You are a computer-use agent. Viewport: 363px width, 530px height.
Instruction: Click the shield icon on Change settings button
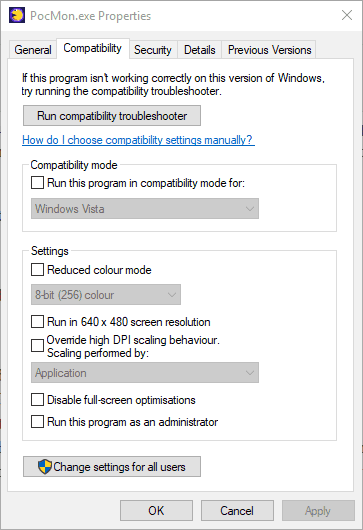click(45, 466)
